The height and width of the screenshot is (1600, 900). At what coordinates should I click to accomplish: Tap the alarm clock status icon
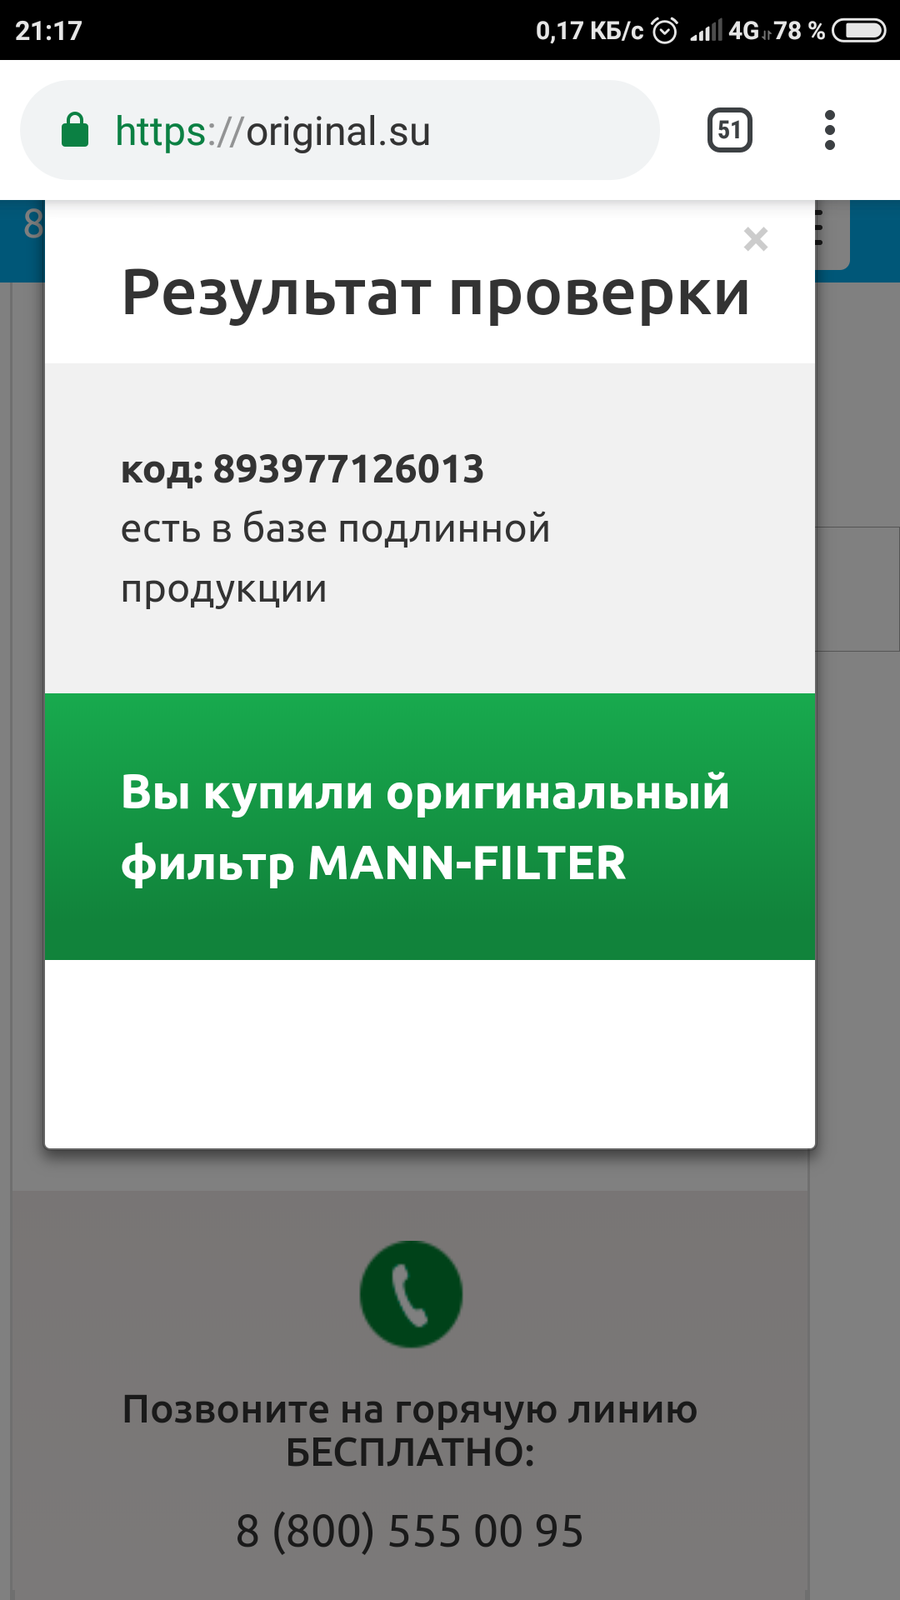coord(665,31)
